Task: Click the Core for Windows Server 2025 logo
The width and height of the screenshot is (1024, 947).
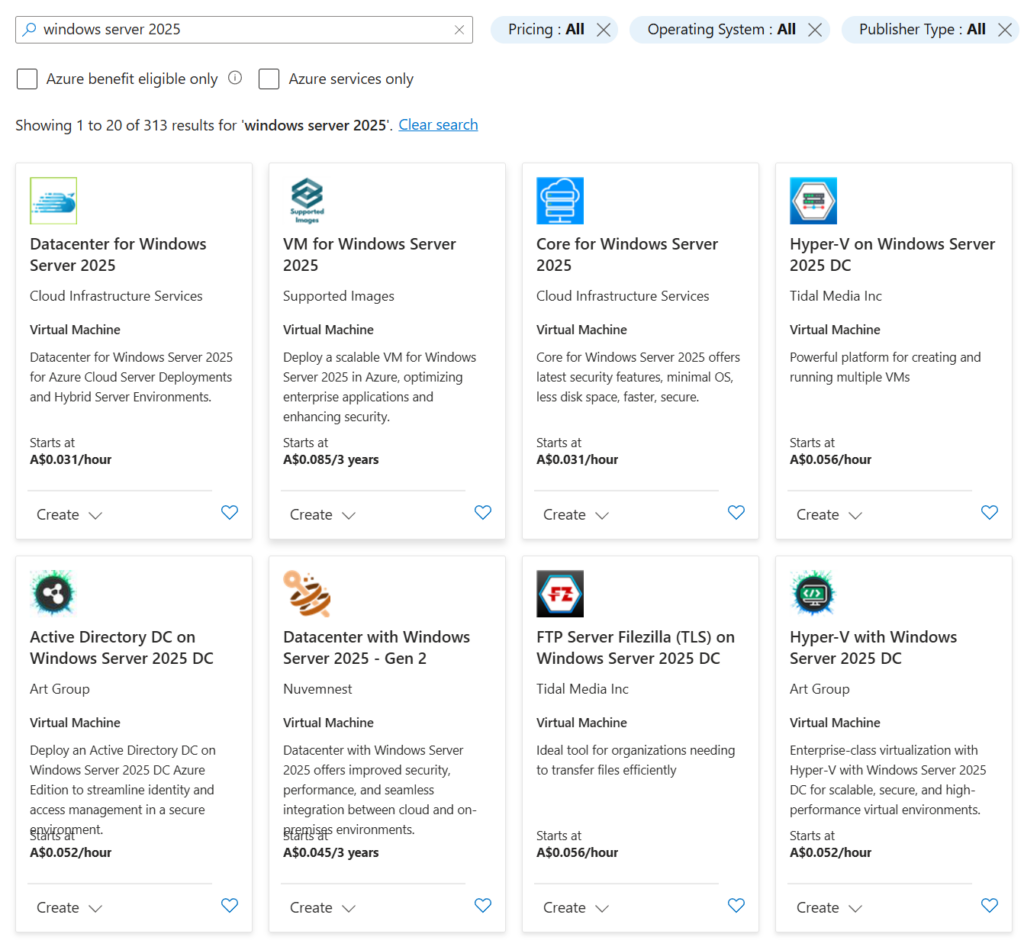Action: (560, 201)
